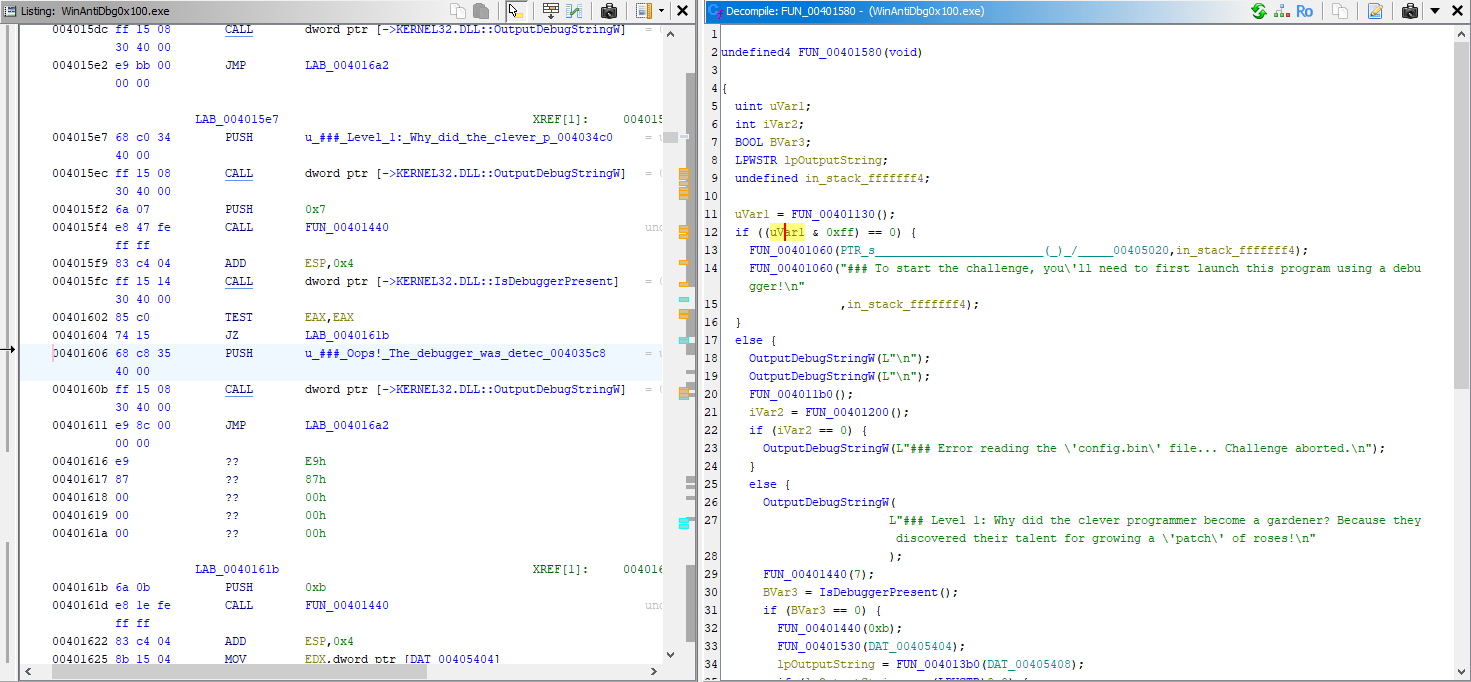Take a Decompile snapshot with camera icon

[x=1410, y=11]
